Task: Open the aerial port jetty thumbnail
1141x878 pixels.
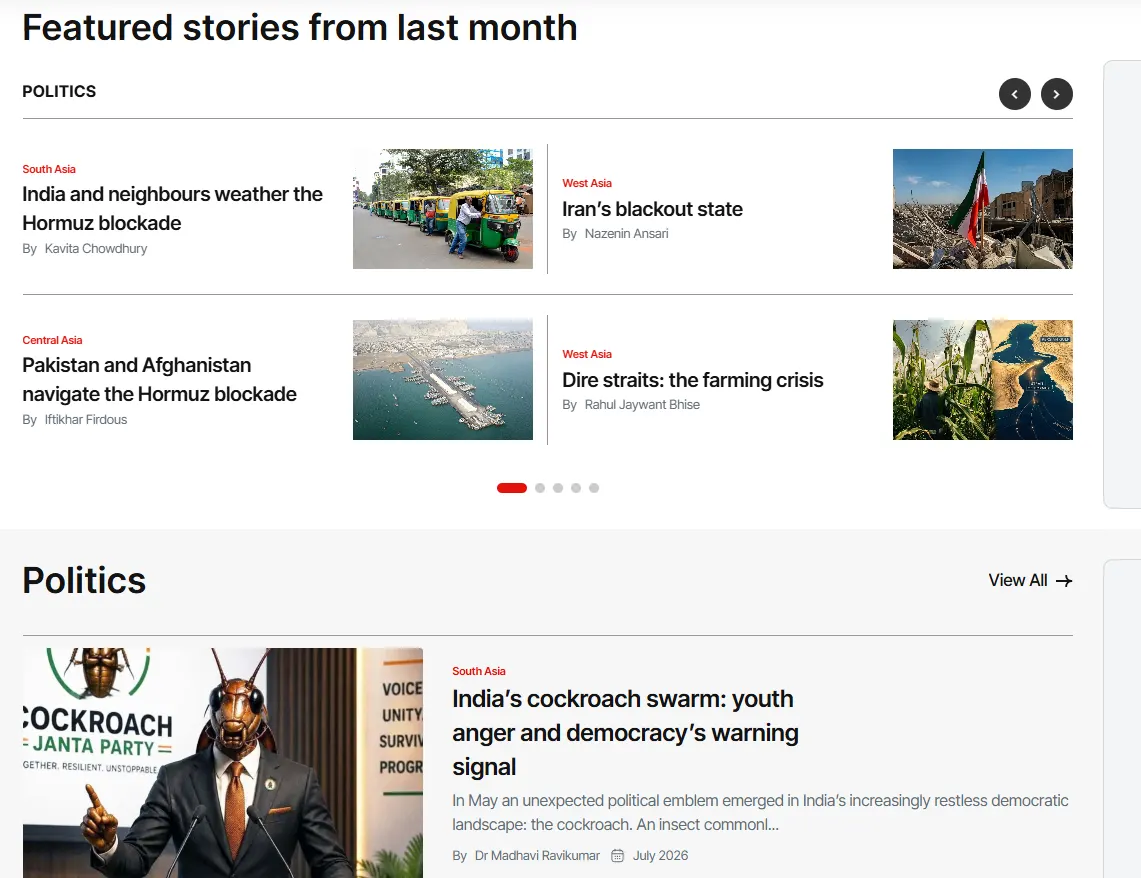Action: 442,380
